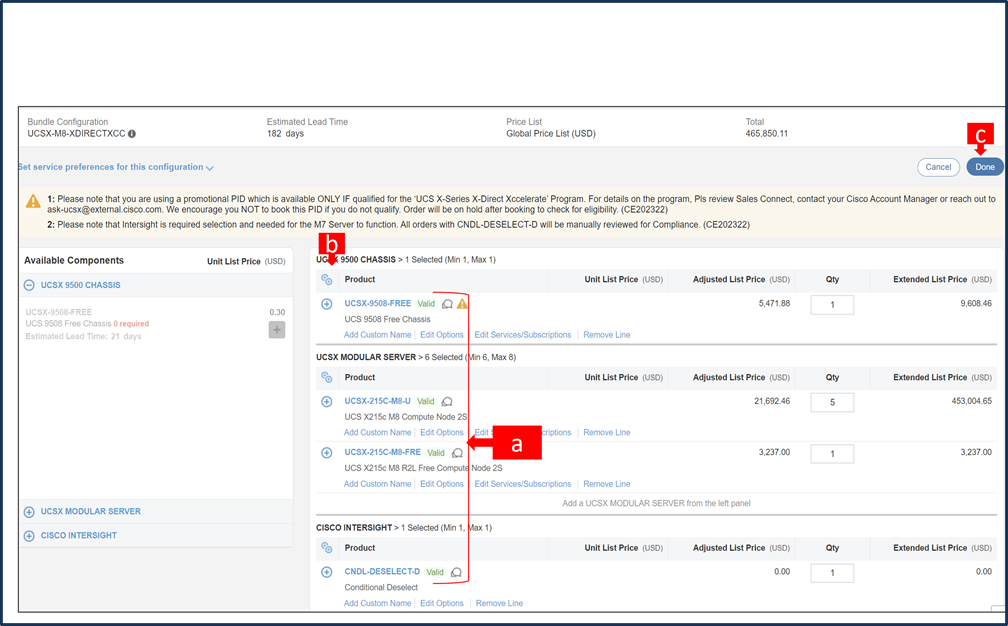Click Remove Line for UCSX-9508-FREE
The height and width of the screenshot is (626, 1008).
point(607,335)
